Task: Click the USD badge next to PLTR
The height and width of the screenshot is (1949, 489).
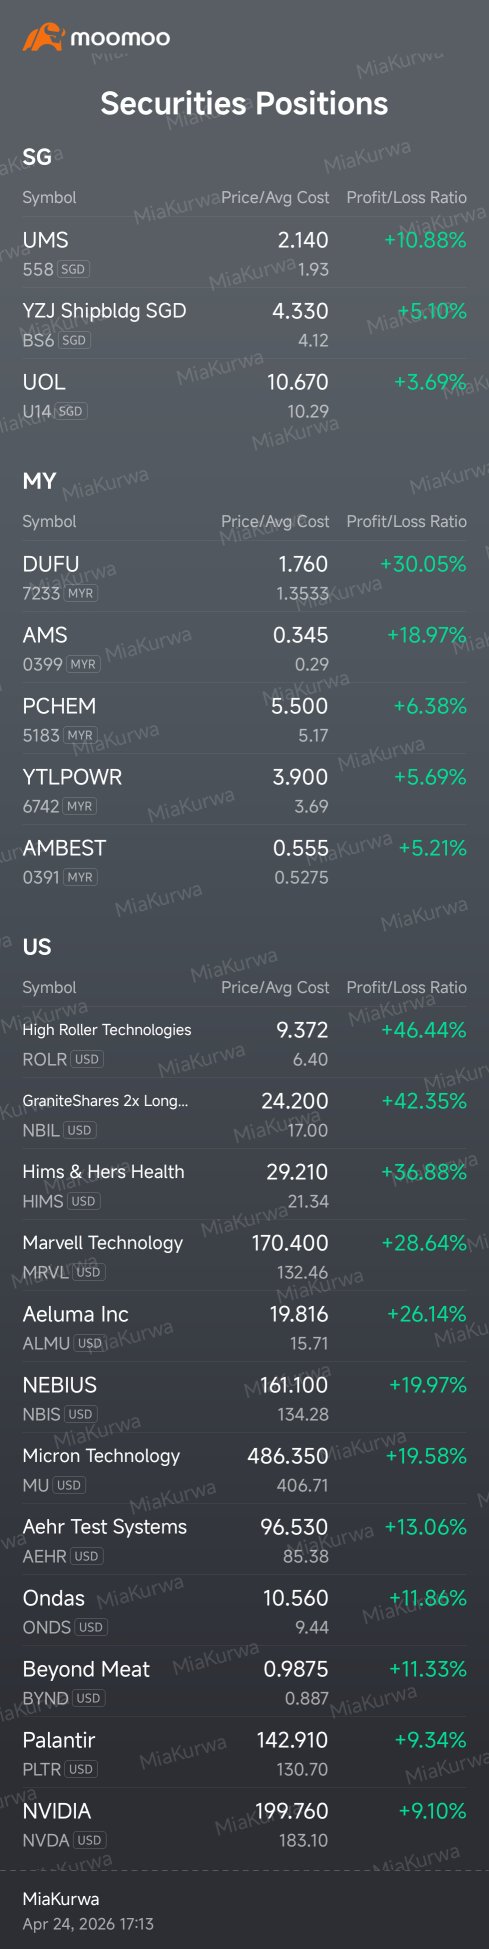Action: (x=81, y=1769)
